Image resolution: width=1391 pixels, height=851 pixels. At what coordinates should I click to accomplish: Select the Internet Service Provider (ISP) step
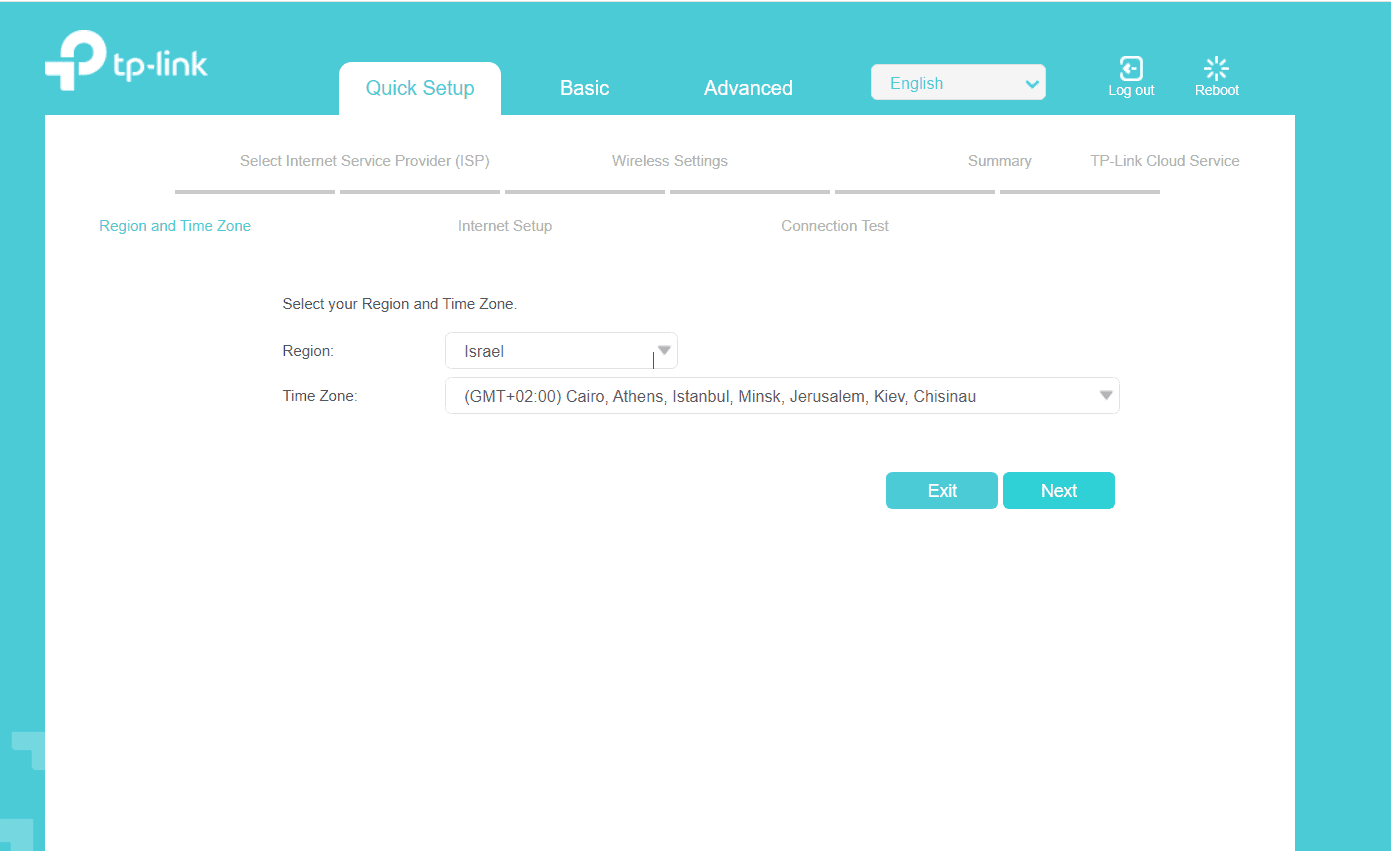[365, 161]
